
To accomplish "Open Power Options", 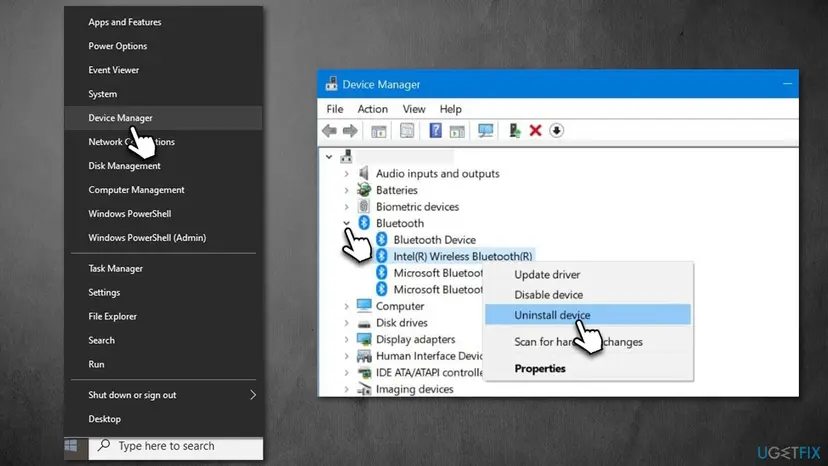I will 164,46.
